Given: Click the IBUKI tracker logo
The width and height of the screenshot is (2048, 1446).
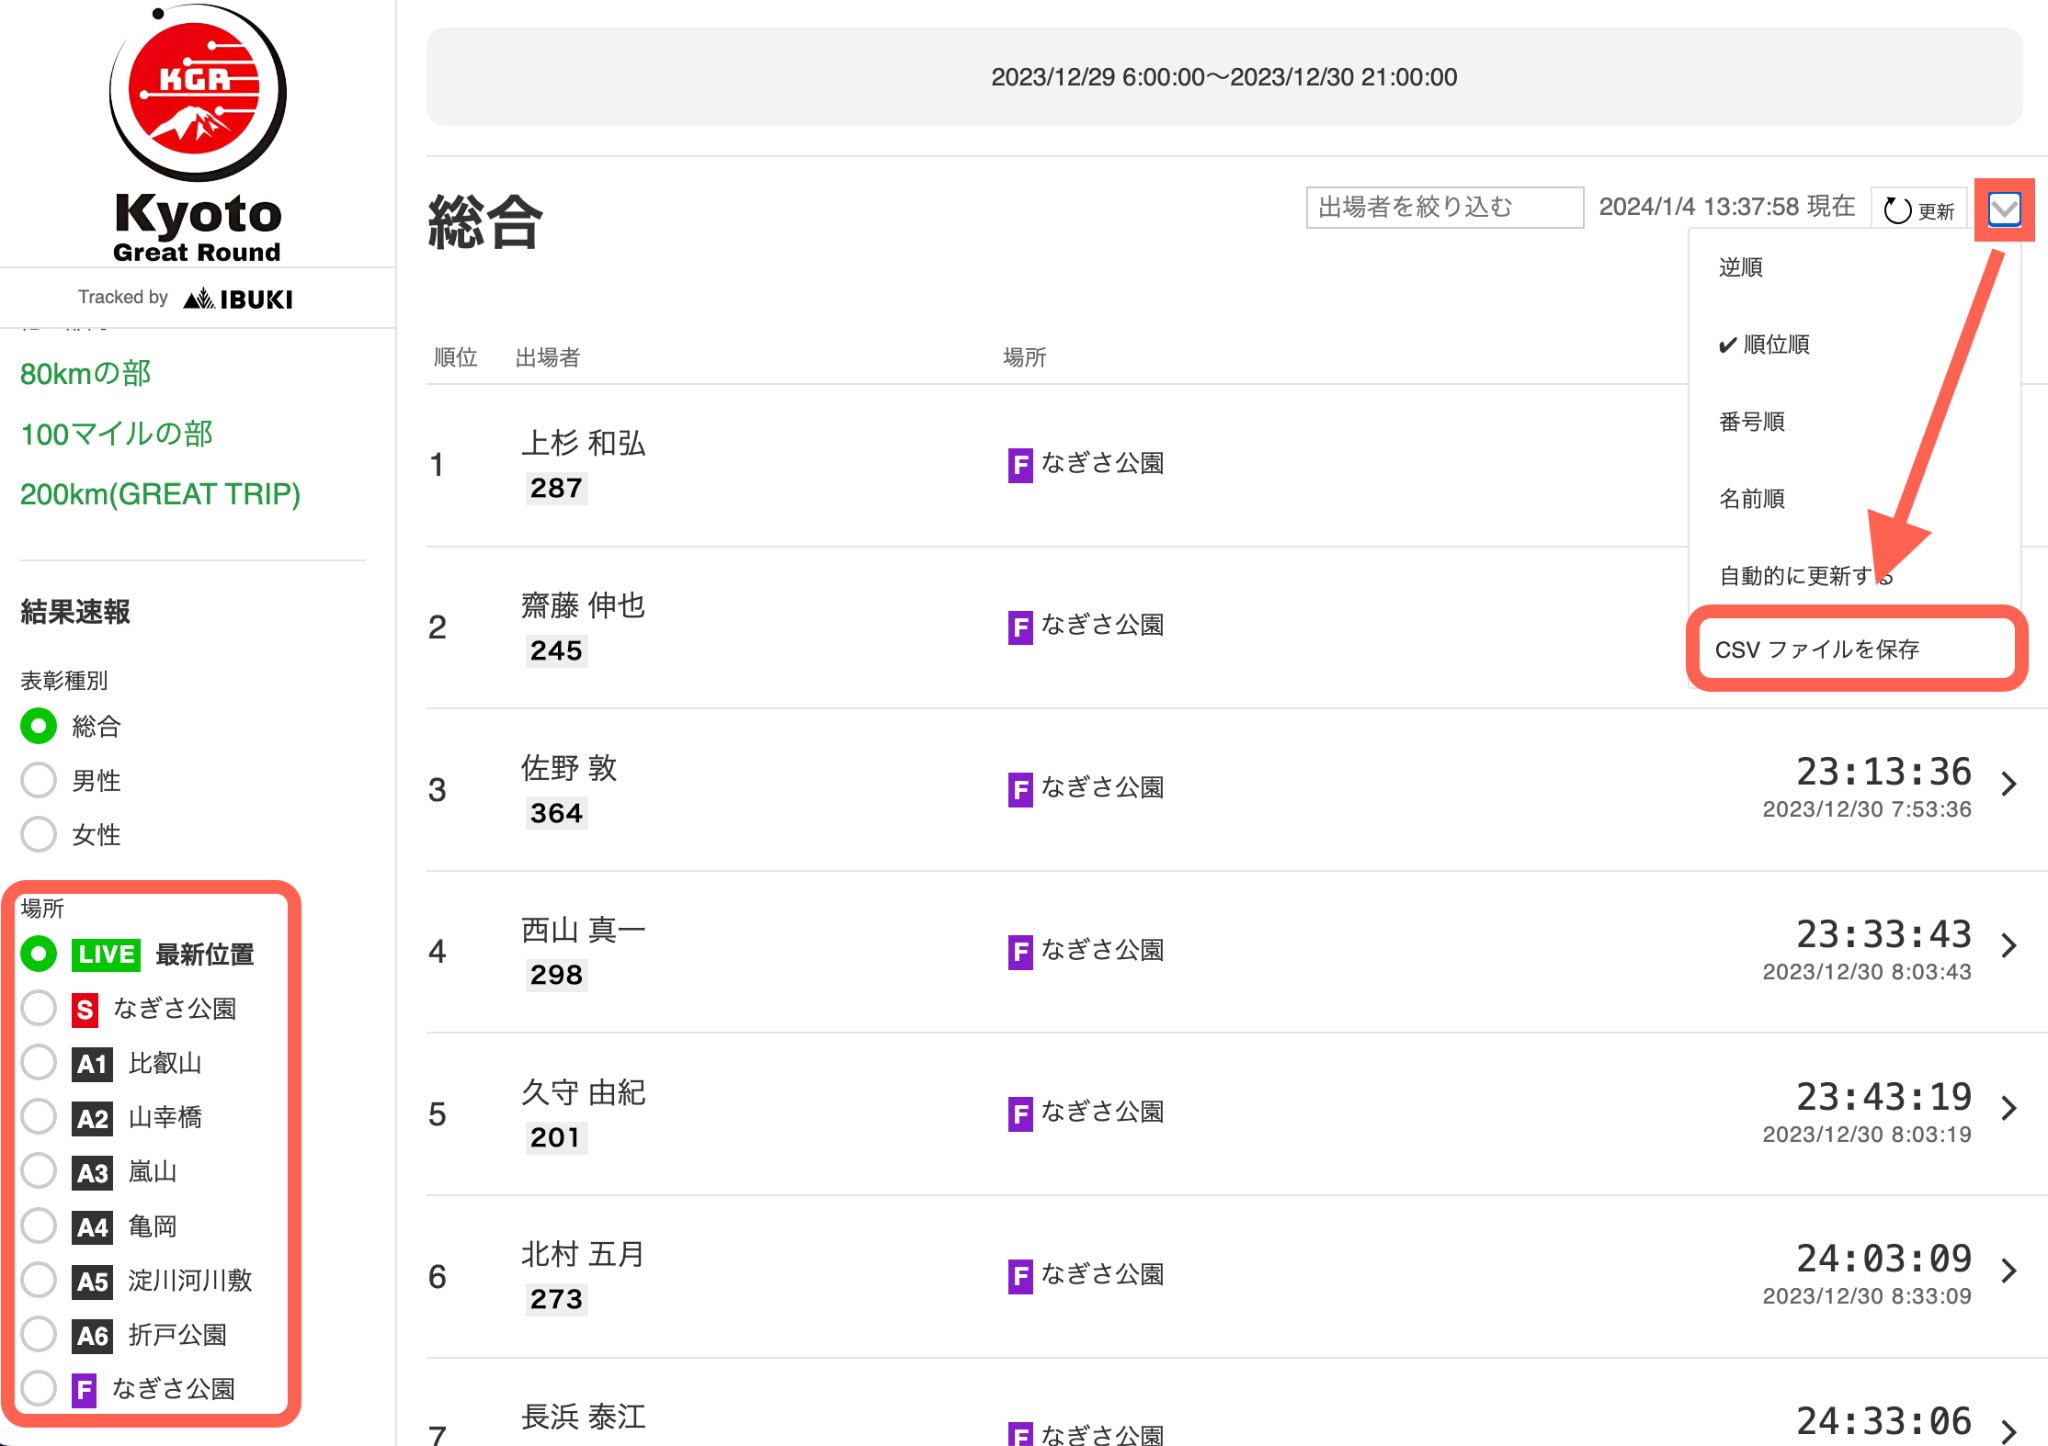Looking at the screenshot, I should (239, 298).
